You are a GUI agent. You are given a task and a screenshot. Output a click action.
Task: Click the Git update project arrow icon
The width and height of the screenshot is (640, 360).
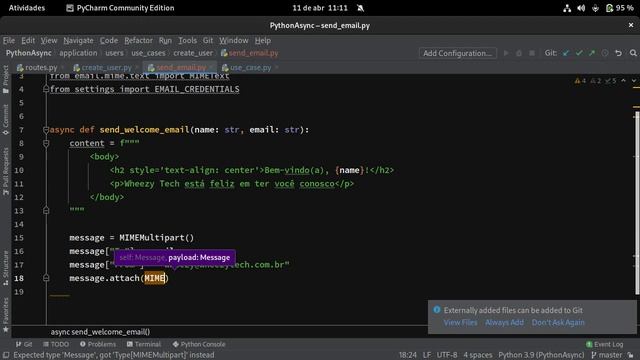click(x=566, y=53)
